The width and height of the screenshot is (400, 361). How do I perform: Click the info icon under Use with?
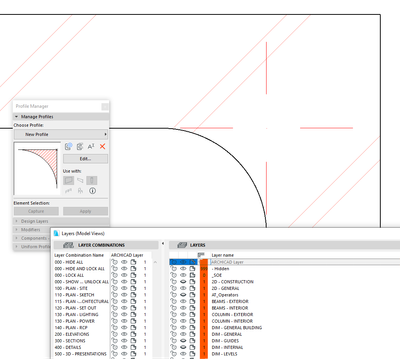point(92,191)
